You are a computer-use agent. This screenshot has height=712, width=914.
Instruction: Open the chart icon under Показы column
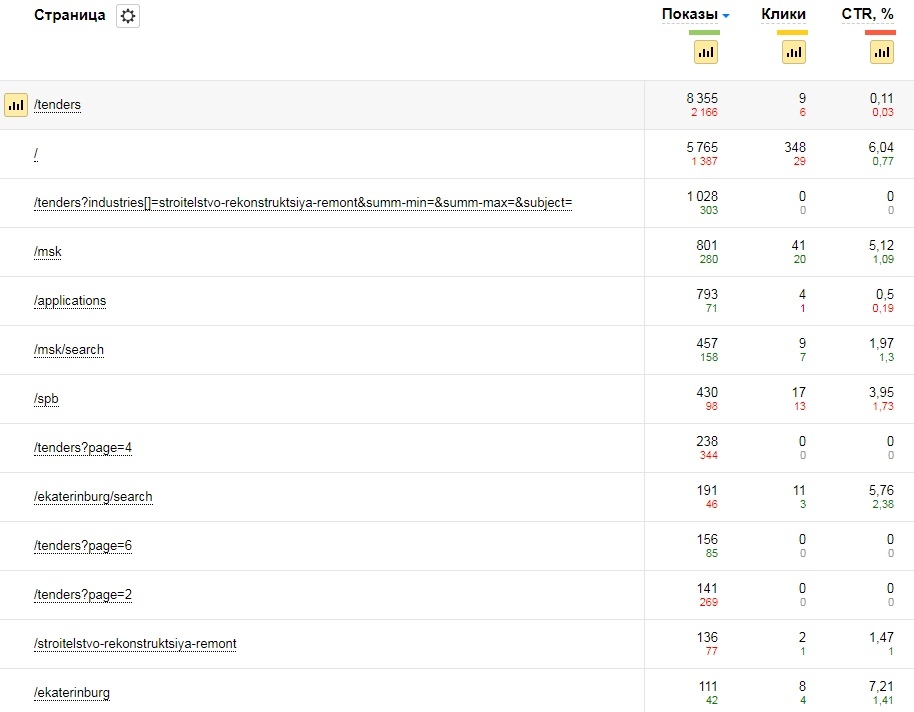point(705,51)
